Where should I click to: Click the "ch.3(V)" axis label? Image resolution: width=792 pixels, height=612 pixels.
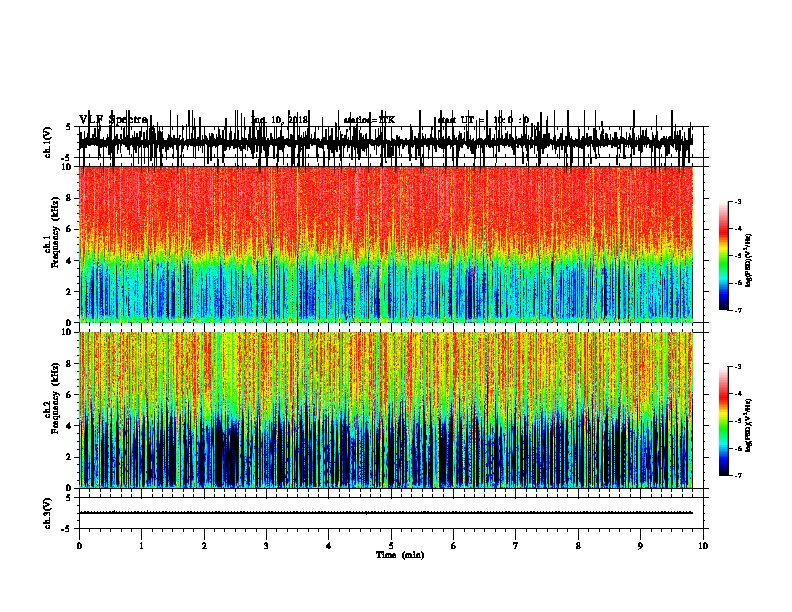click(47, 513)
